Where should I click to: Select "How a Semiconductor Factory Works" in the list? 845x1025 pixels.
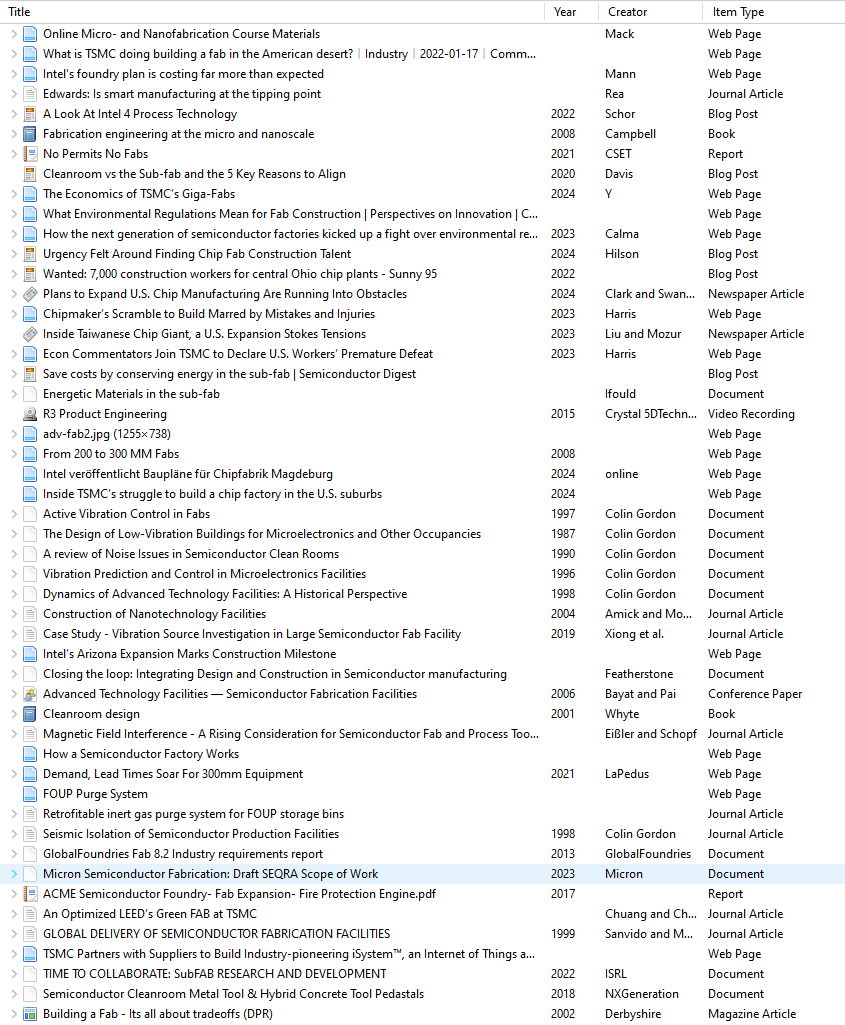coord(140,753)
